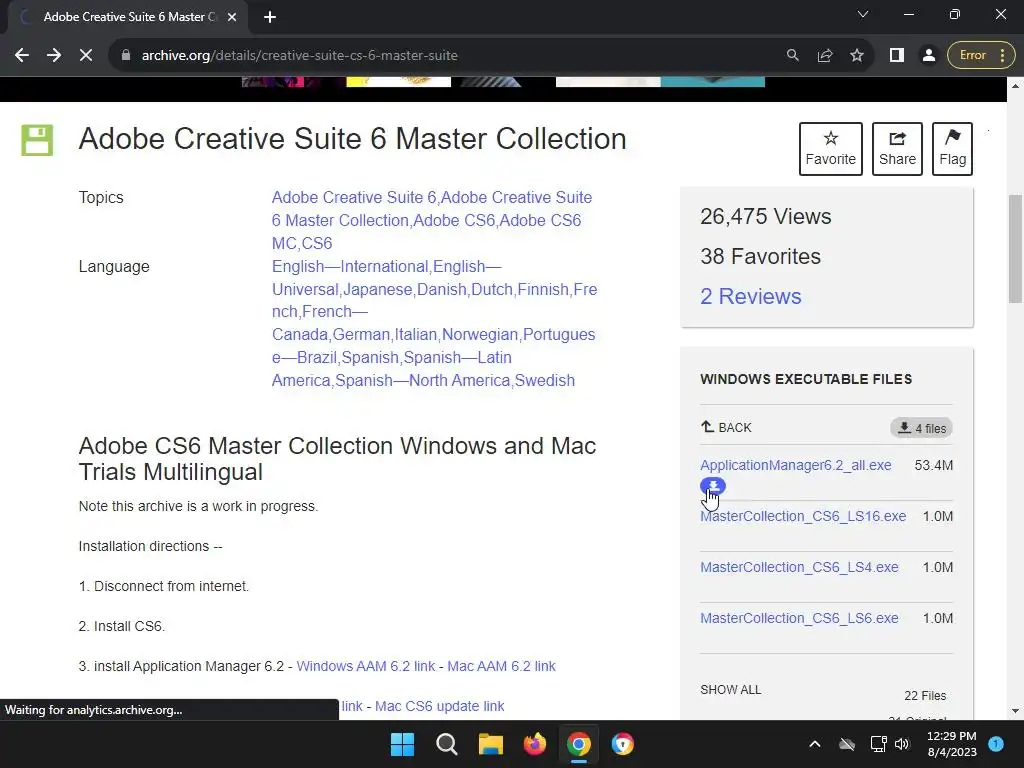Bookmark this page with the star icon

(857, 56)
